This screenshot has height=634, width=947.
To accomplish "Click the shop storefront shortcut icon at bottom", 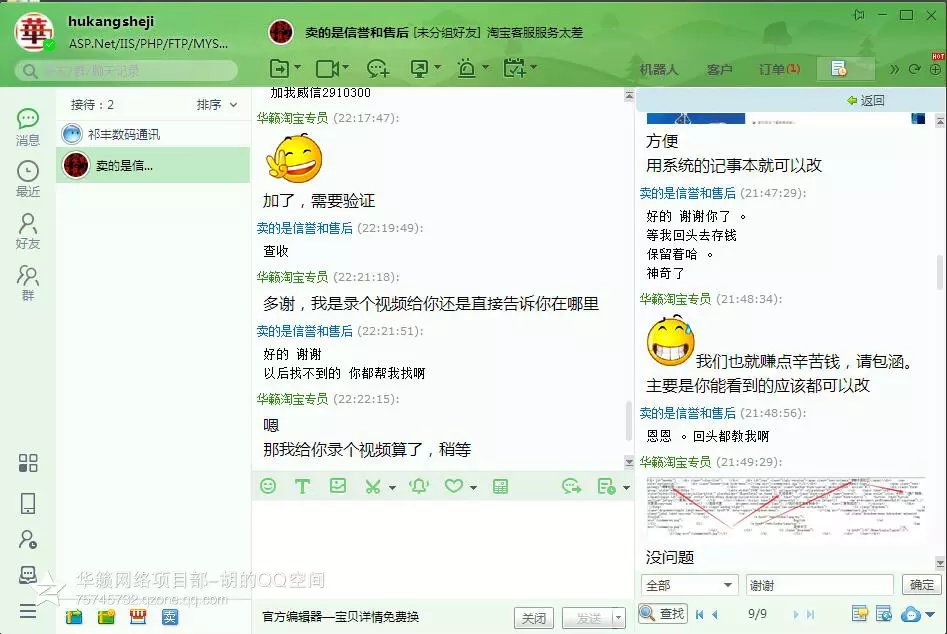I will (138, 616).
